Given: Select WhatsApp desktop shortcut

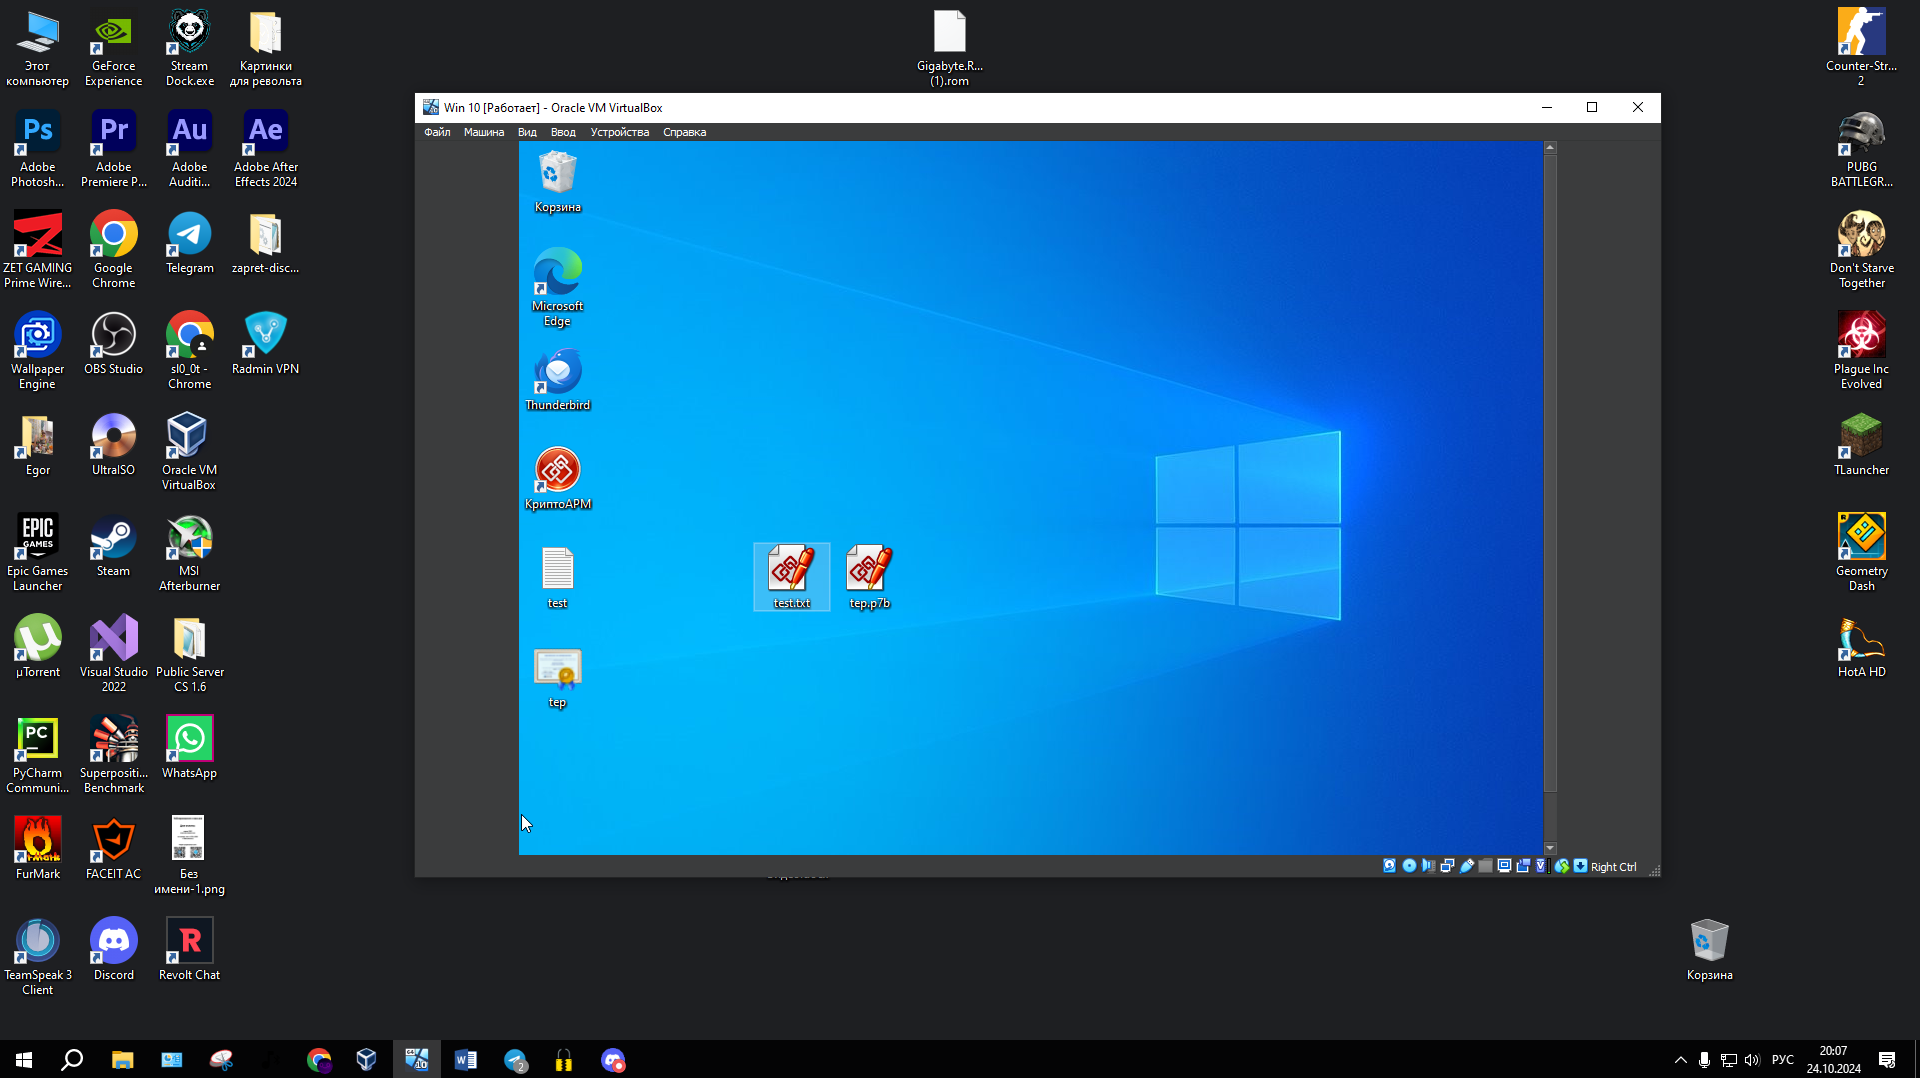Looking at the screenshot, I should point(190,748).
